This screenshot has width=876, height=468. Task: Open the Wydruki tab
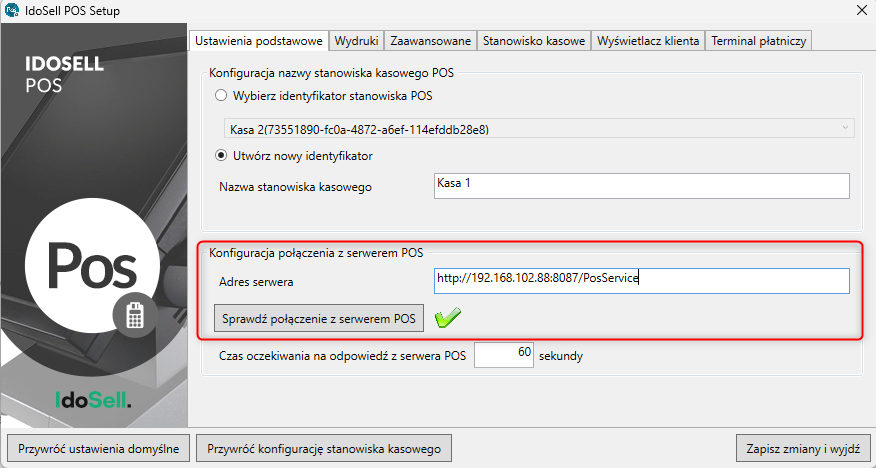[356, 41]
